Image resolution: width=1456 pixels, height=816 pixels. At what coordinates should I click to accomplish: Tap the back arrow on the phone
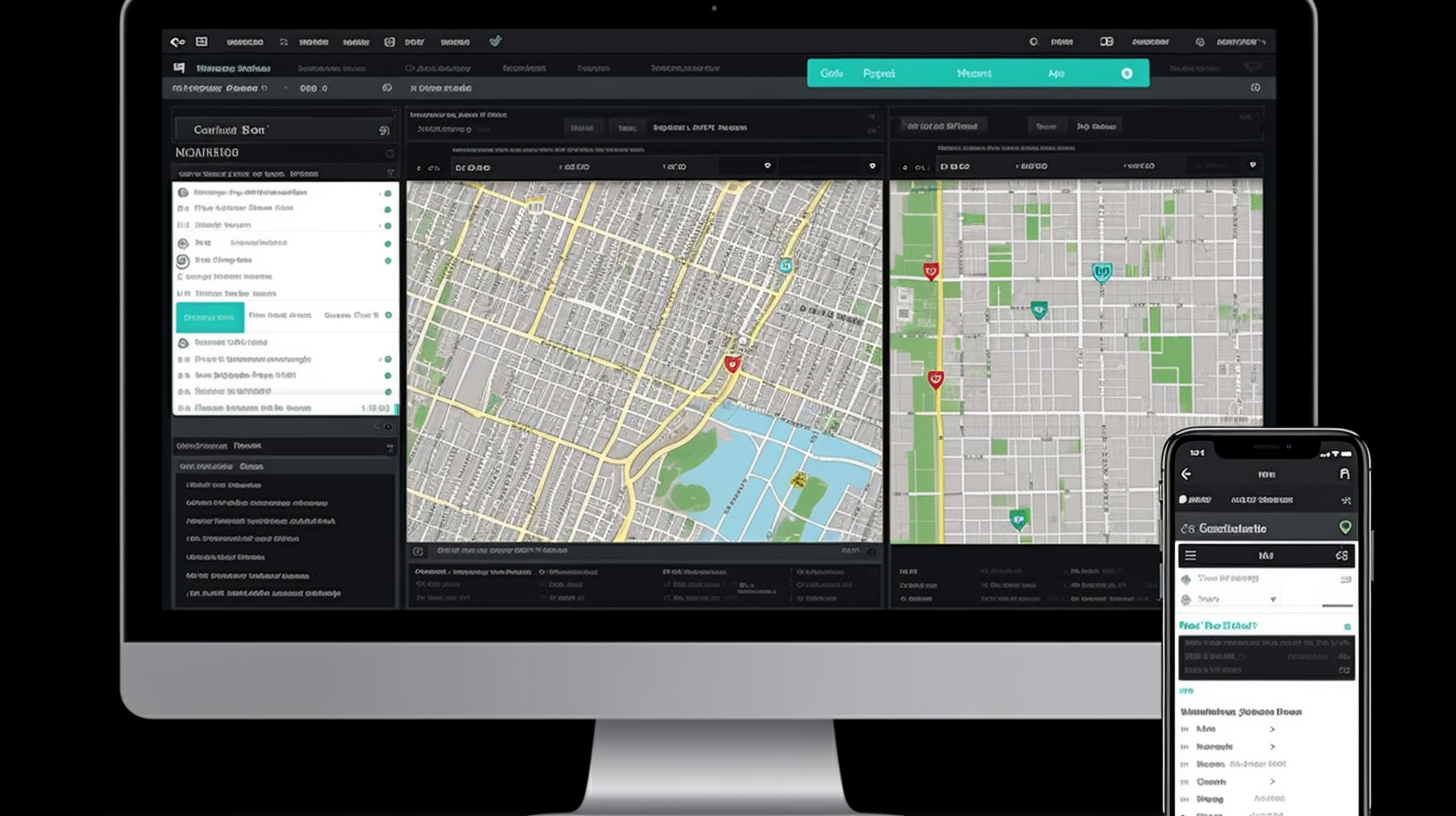pos(1186,474)
